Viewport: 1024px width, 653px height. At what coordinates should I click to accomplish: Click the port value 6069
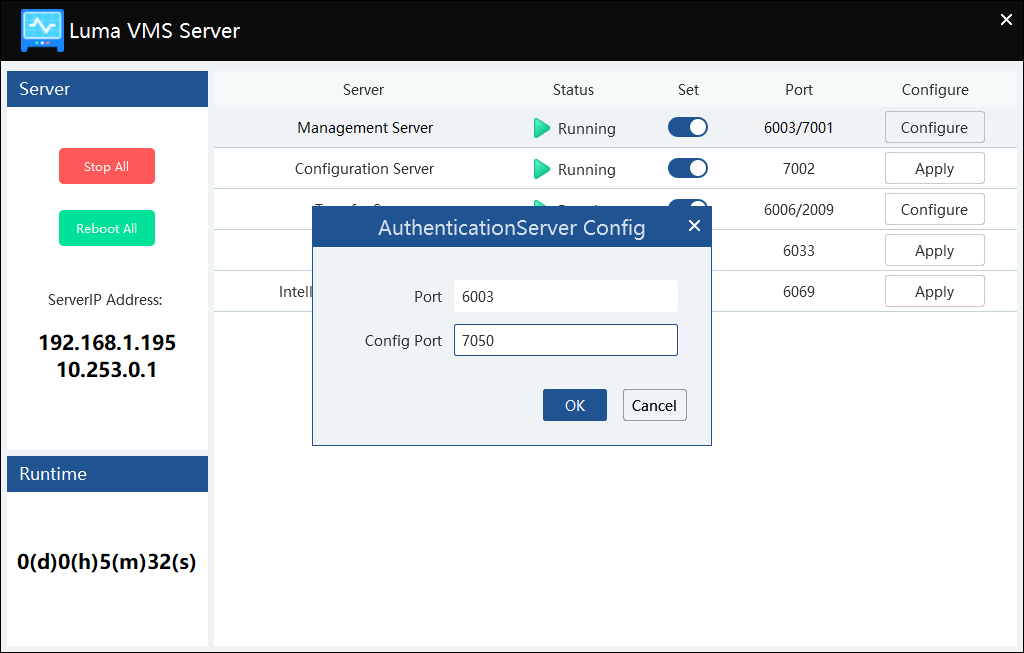[x=799, y=292]
